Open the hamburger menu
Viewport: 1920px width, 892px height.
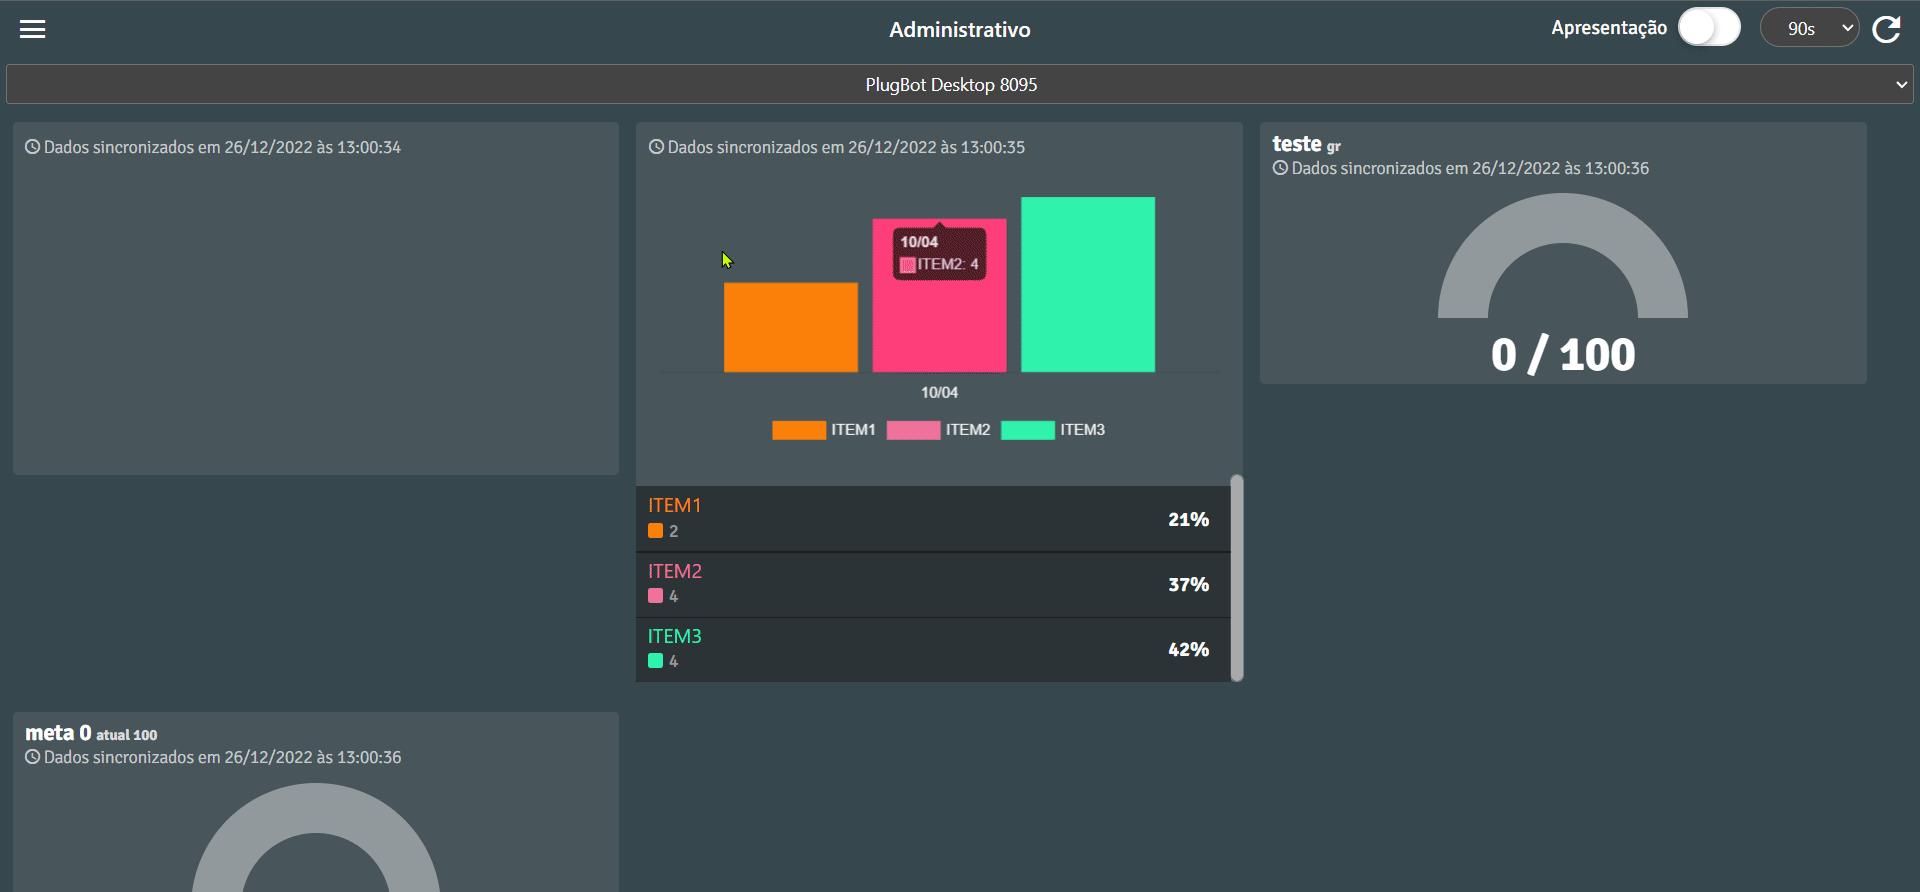coord(33,29)
